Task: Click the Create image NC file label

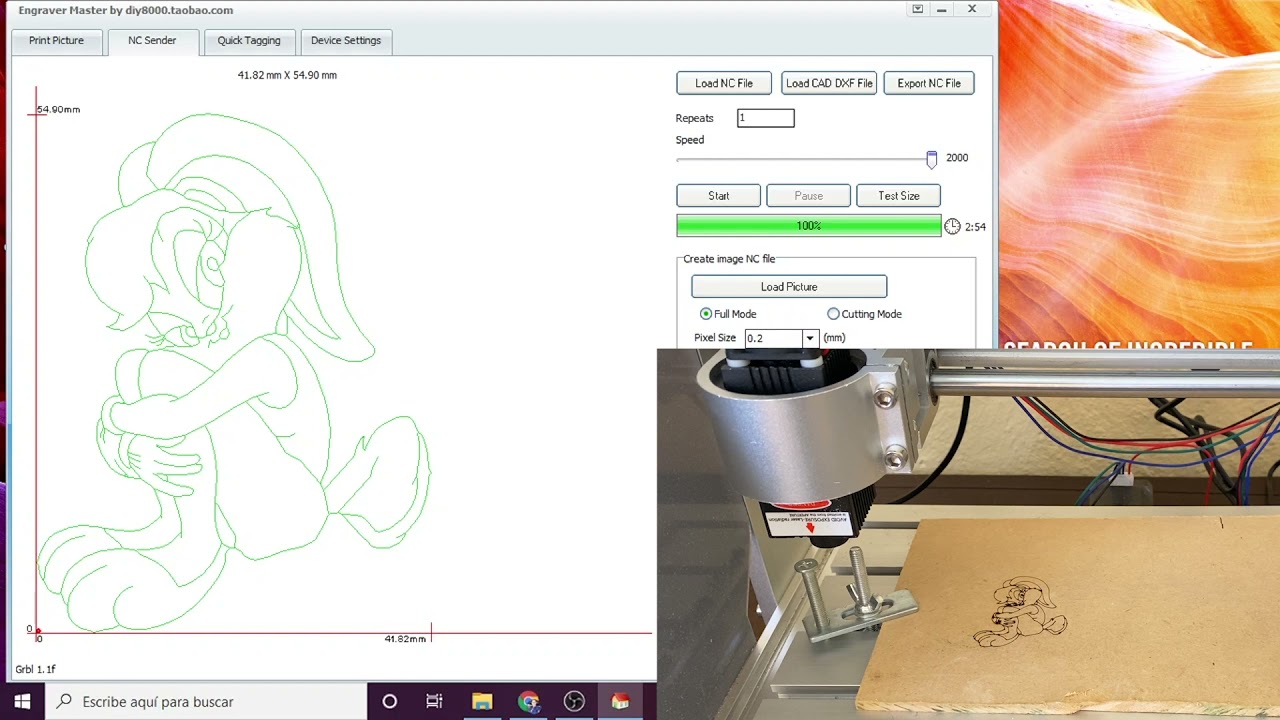Action: [729, 259]
